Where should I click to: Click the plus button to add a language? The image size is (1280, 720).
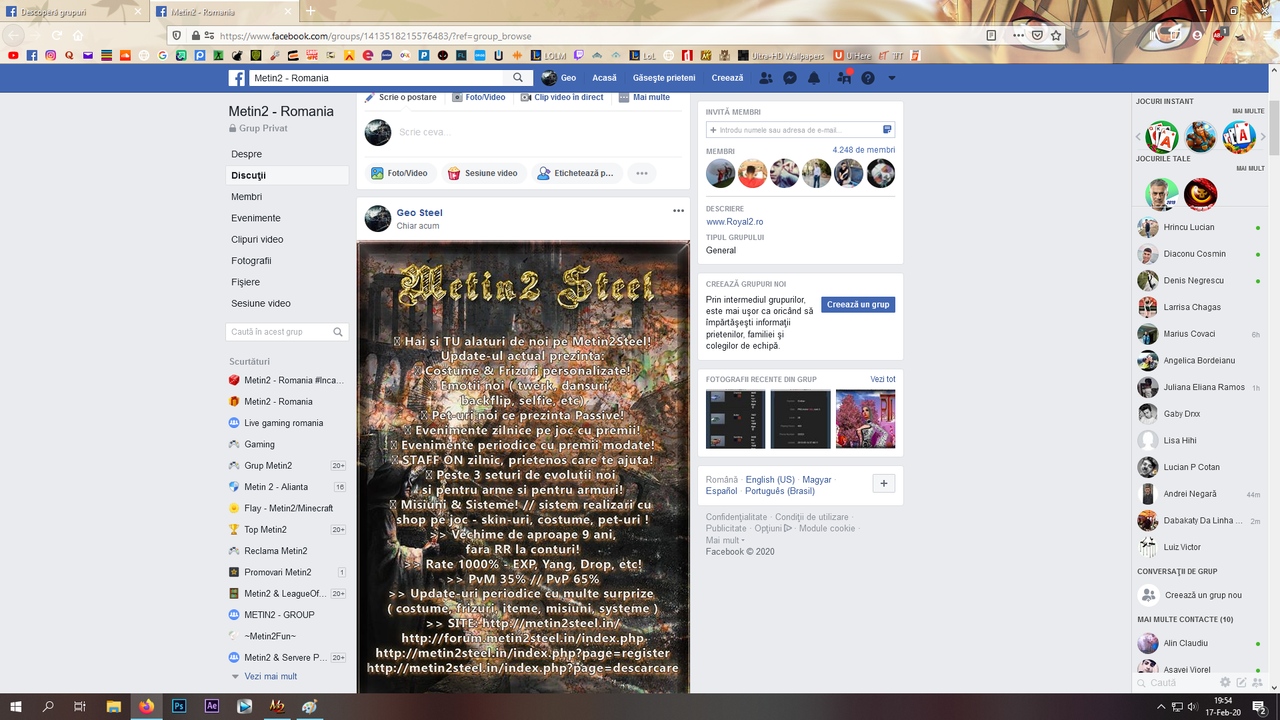(x=884, y=484)
